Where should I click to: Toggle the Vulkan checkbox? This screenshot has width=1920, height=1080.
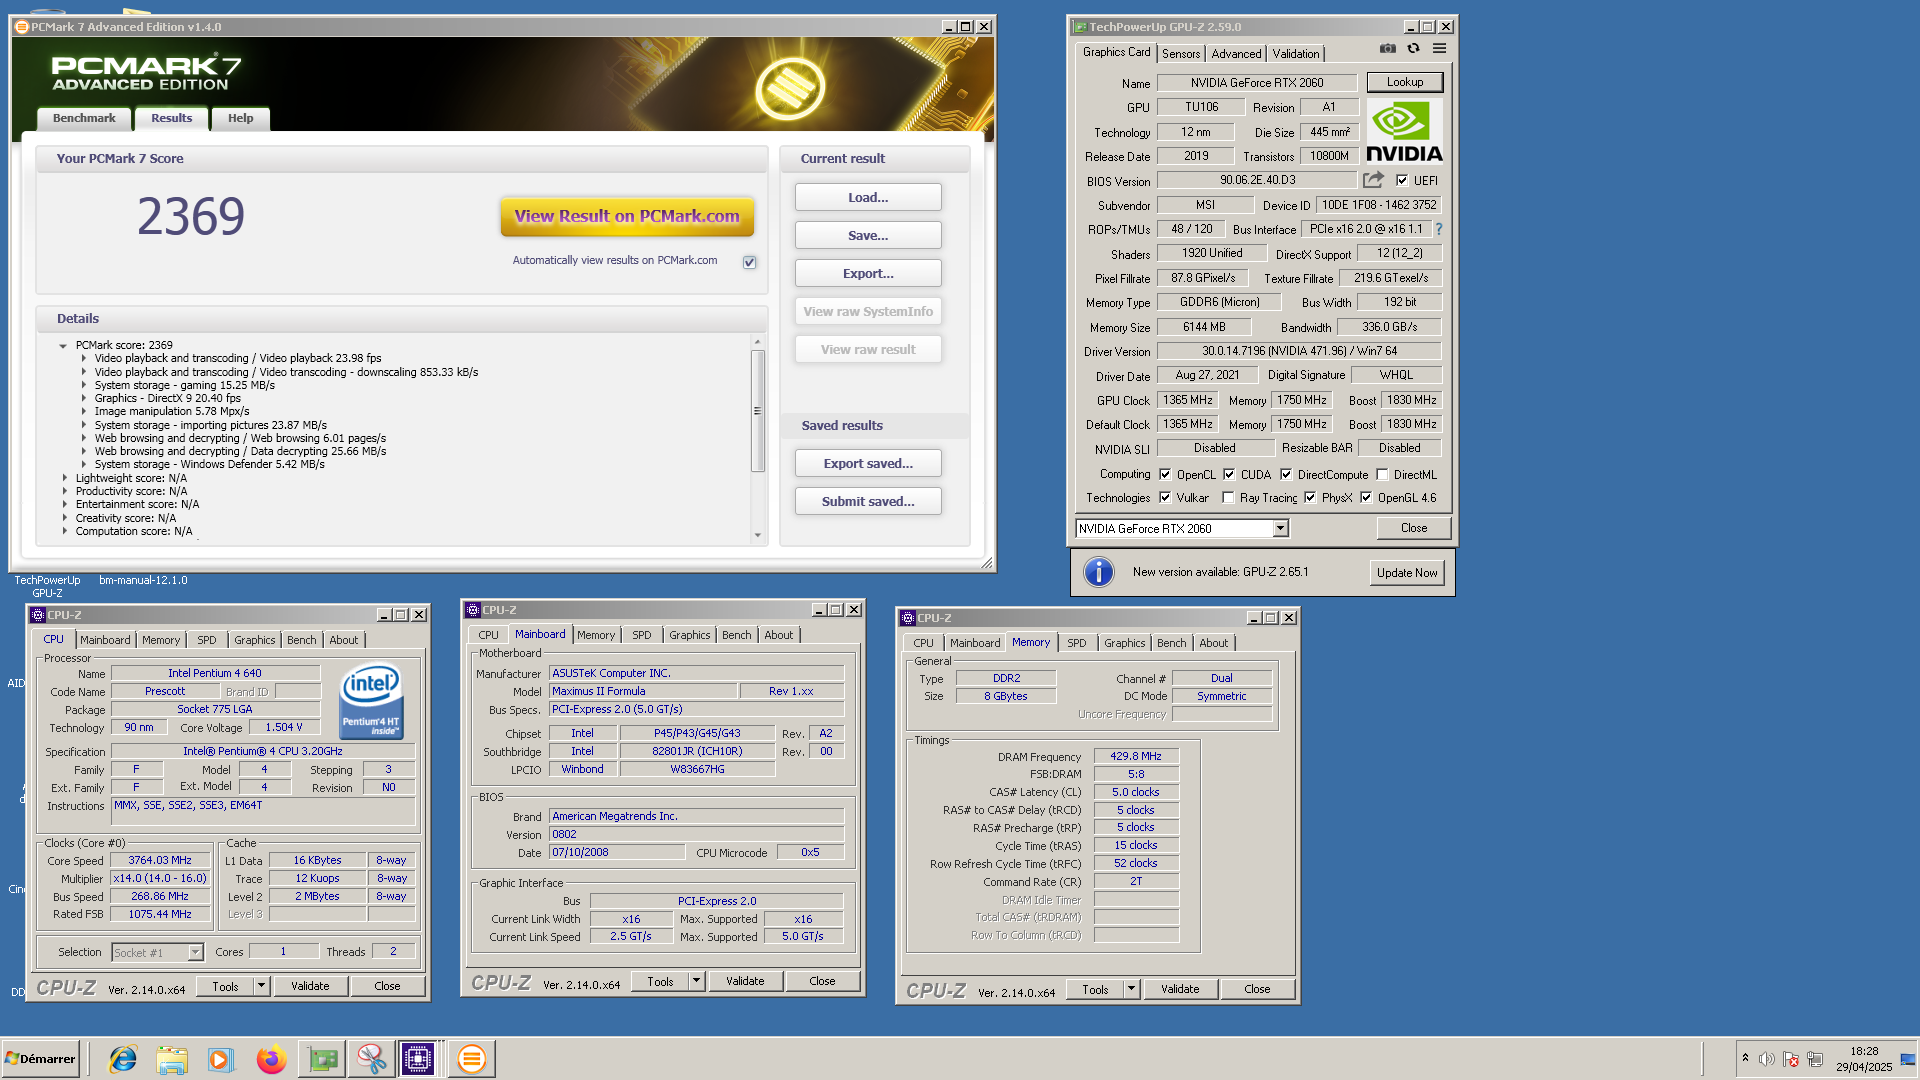(x=1165, y=497)
